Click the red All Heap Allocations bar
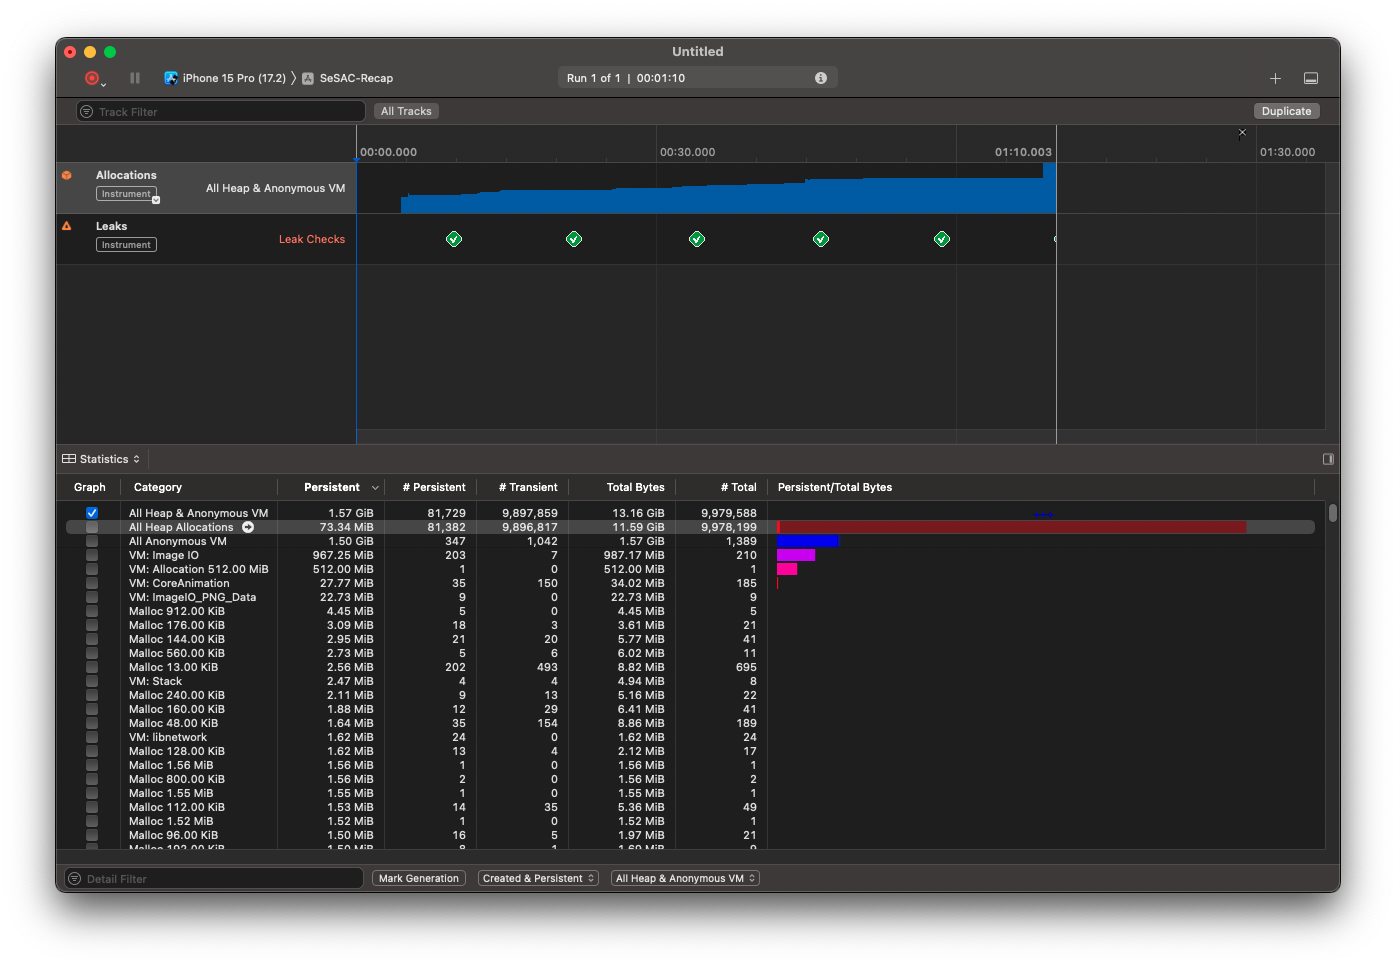 [x=1012, y=527]
